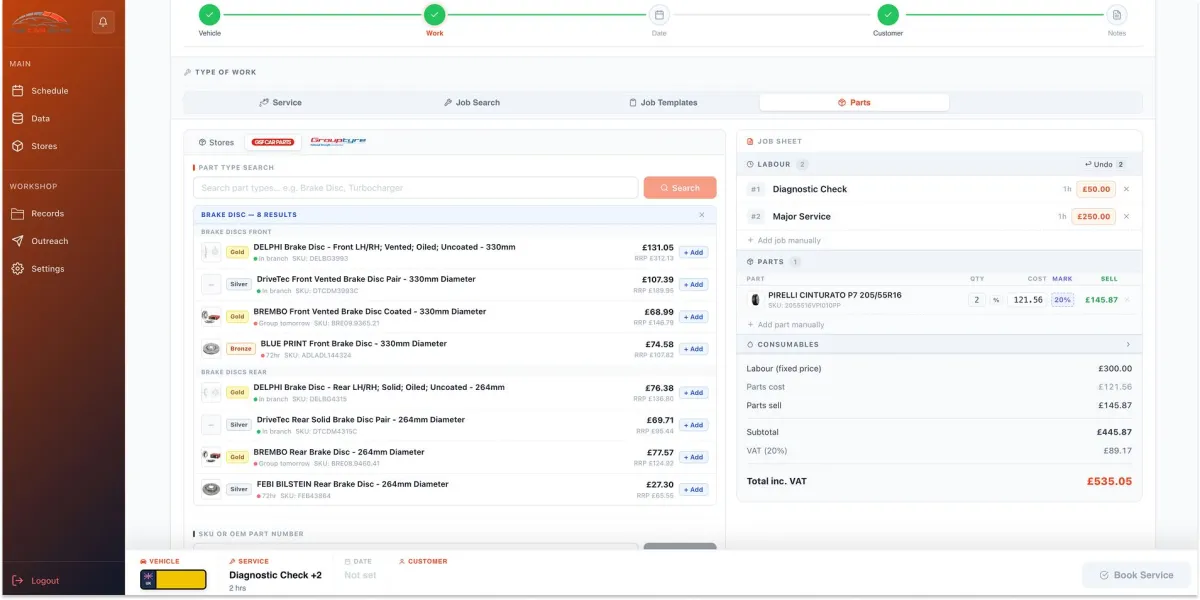The height and width of the screenshot is (600, 1200).
Task: Click the Gold badge on DELPHI front disc
Action: [x=237, y=252]
